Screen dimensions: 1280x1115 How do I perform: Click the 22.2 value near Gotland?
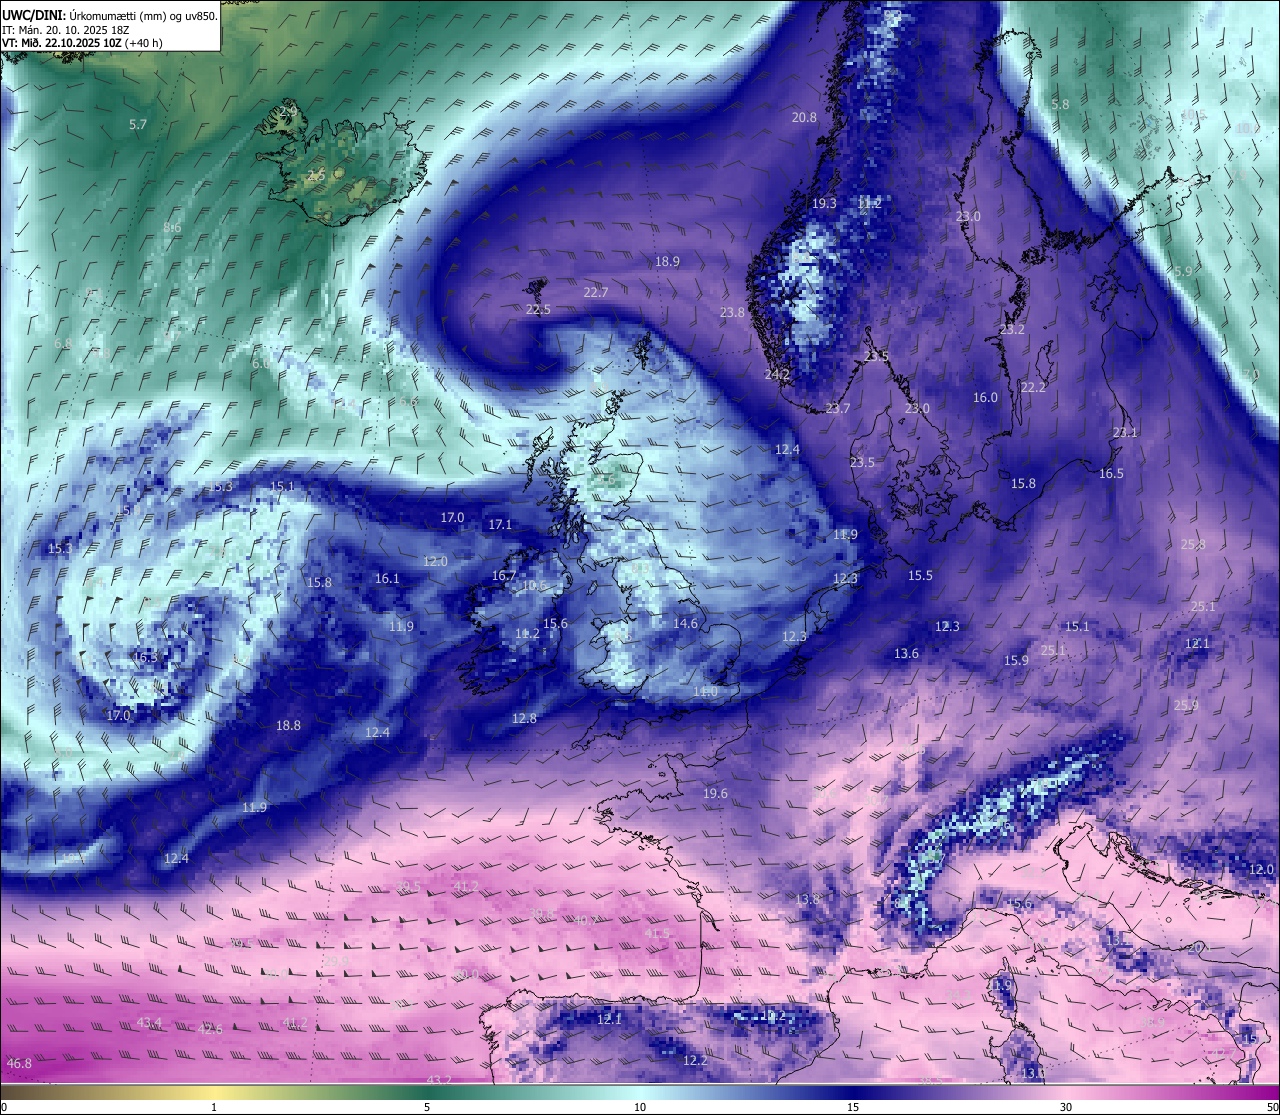click(1033, 387)
